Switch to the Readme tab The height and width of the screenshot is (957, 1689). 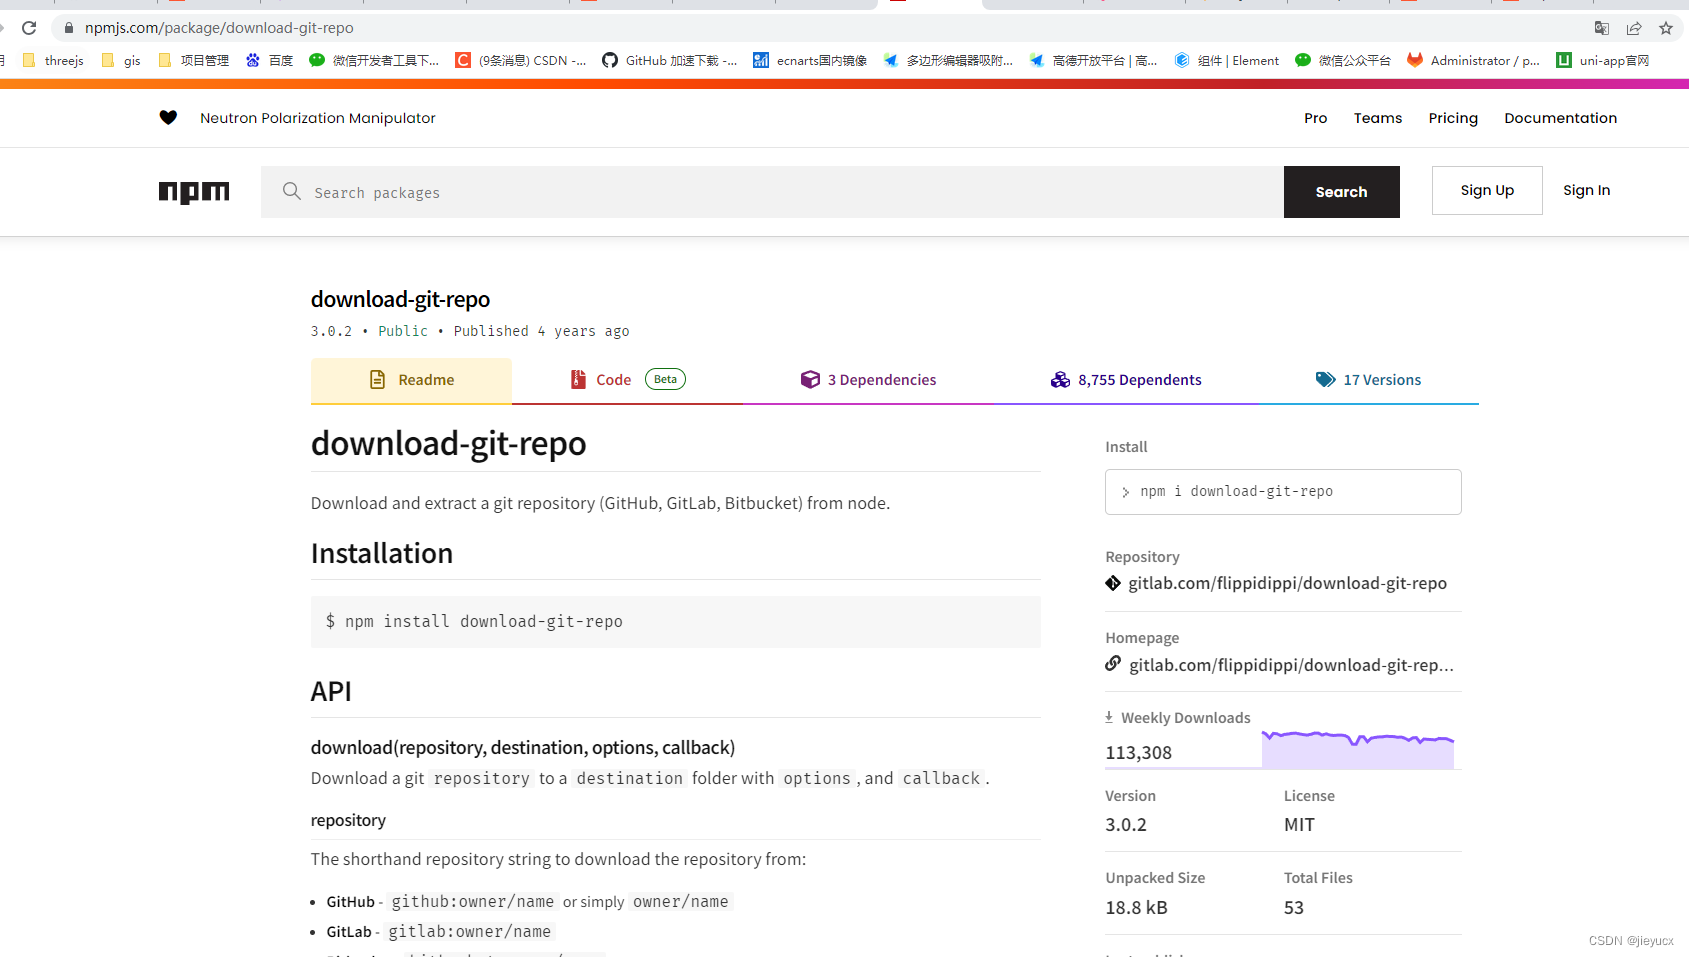point(411,380)
